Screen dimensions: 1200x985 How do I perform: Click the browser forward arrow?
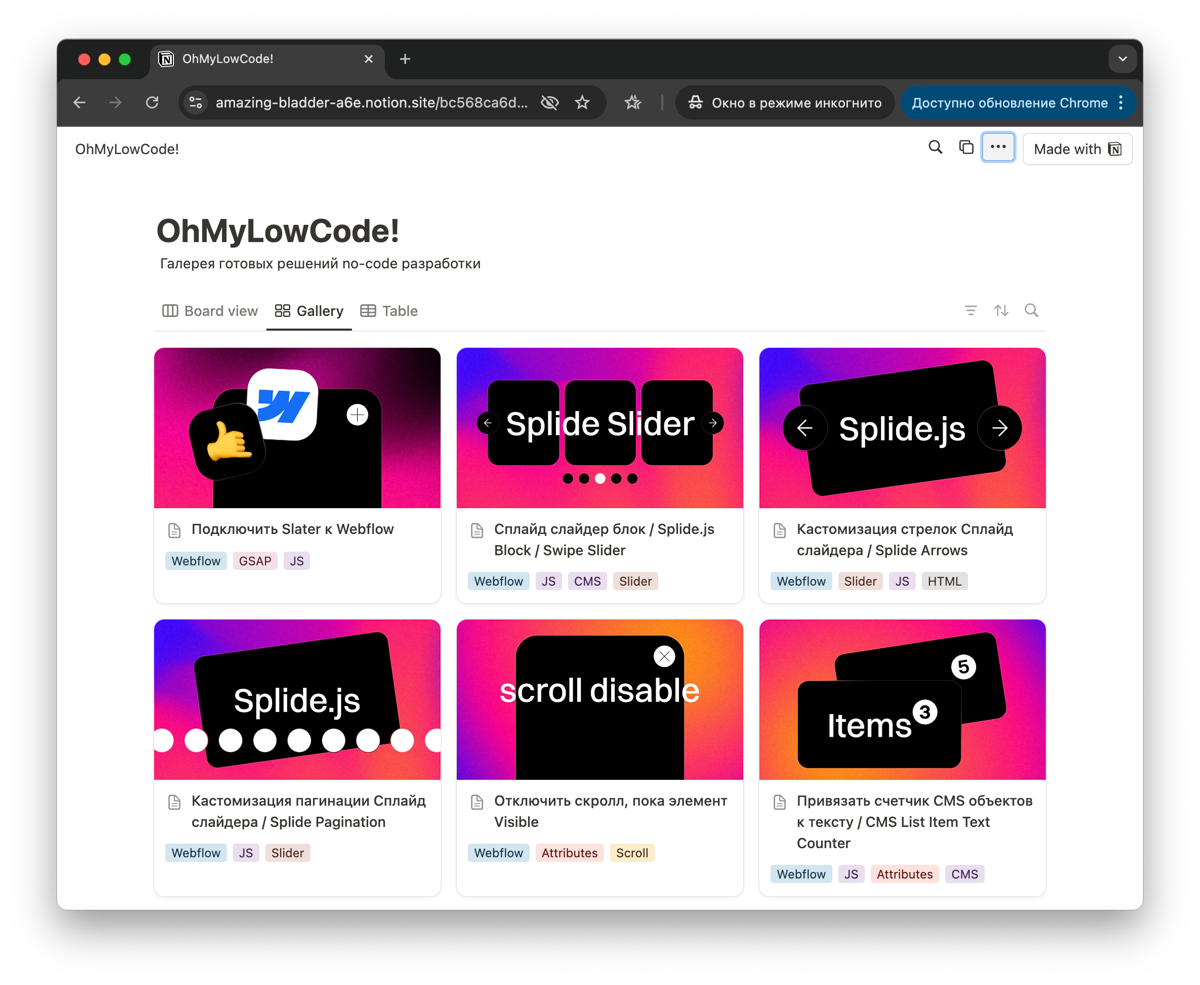(x=116, y=103)
